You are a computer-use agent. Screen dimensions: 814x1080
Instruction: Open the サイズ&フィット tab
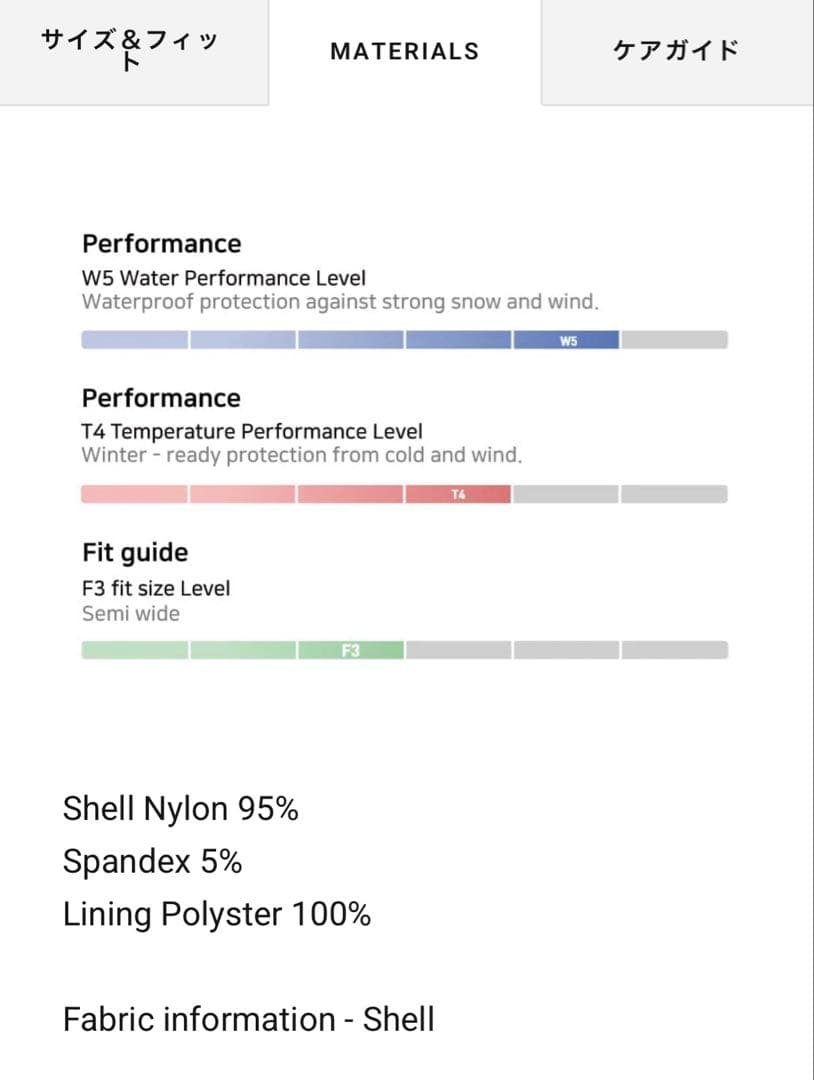pos(134,51)
